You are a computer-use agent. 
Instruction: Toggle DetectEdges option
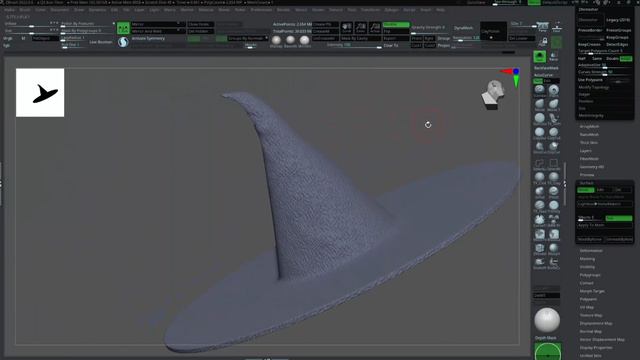point(618,44)
